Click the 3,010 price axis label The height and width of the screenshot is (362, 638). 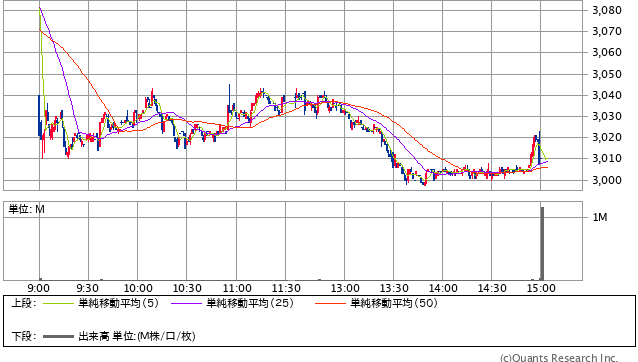(x=607, y=159)
